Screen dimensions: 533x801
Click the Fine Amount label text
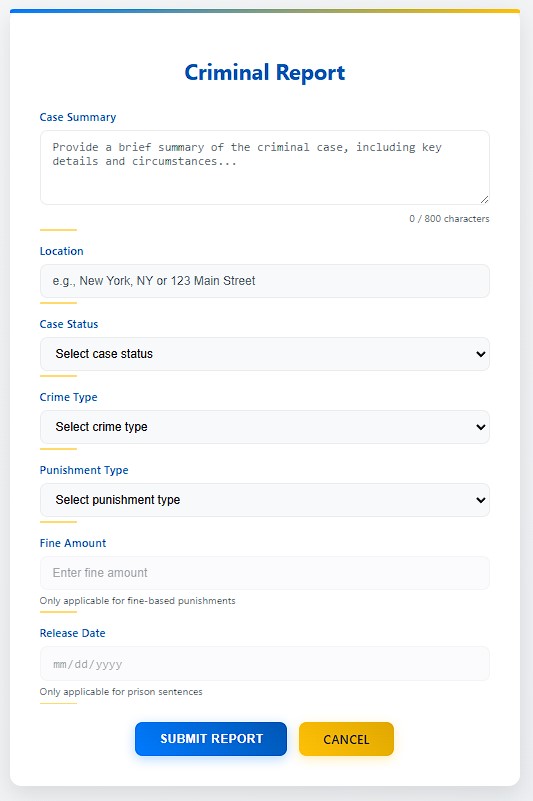73,544
